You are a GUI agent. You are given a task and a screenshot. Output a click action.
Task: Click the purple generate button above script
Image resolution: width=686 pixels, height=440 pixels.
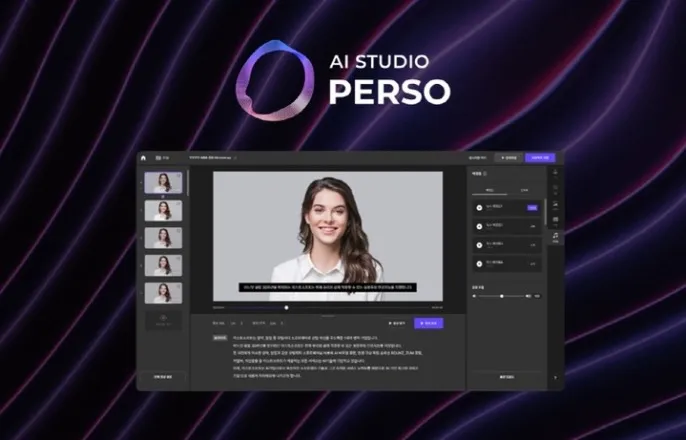pos(429,323)
